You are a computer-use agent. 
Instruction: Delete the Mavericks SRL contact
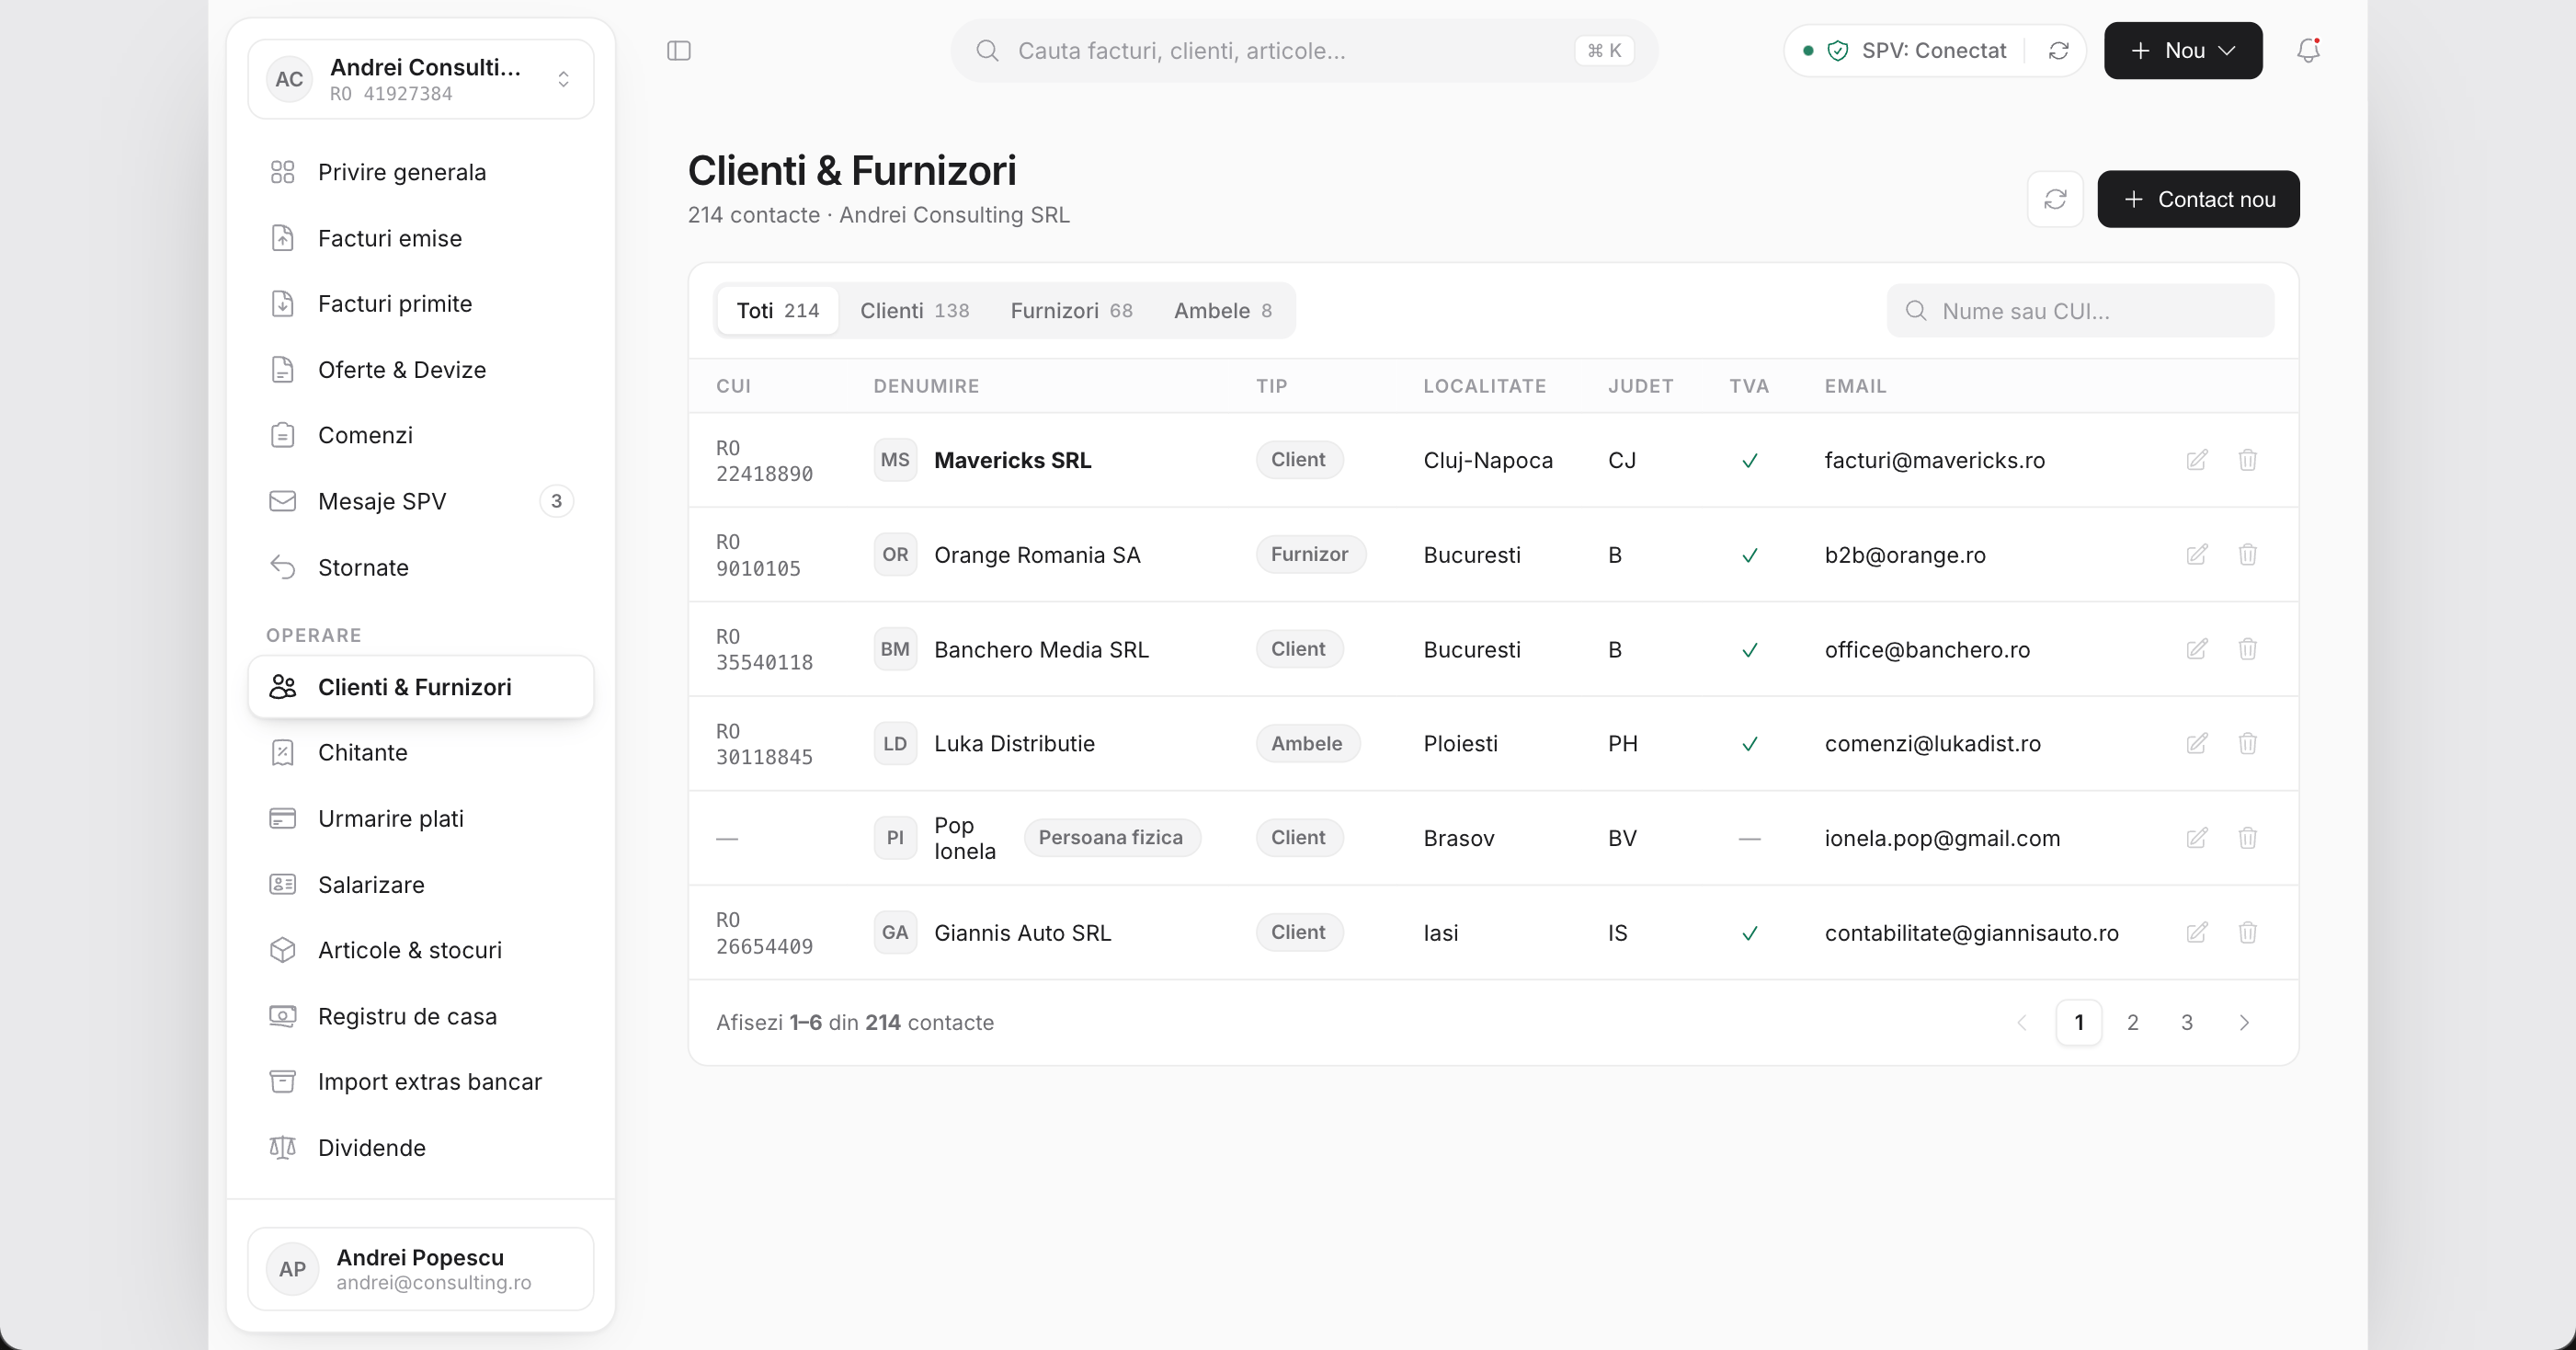[x=2247, y=460]
